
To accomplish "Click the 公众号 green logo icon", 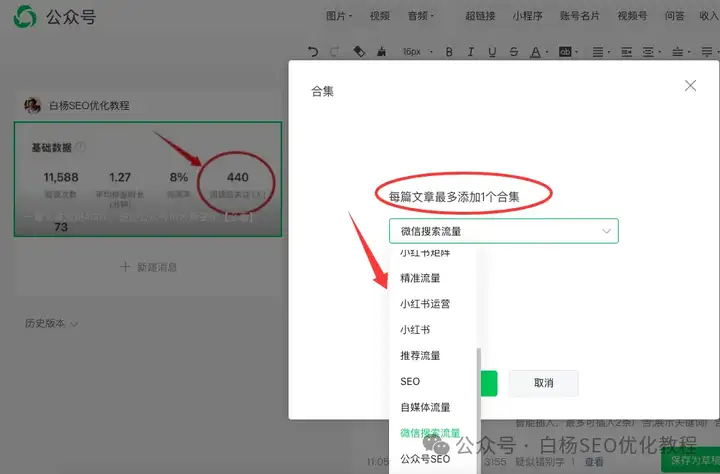I will pyautogui.click(x=25, y=17).
